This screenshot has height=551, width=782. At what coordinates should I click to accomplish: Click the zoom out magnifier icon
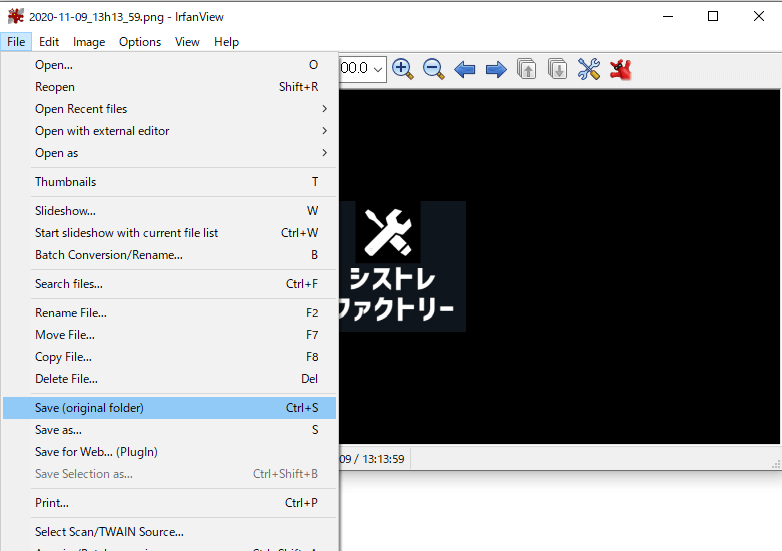[x=433, y=69]
